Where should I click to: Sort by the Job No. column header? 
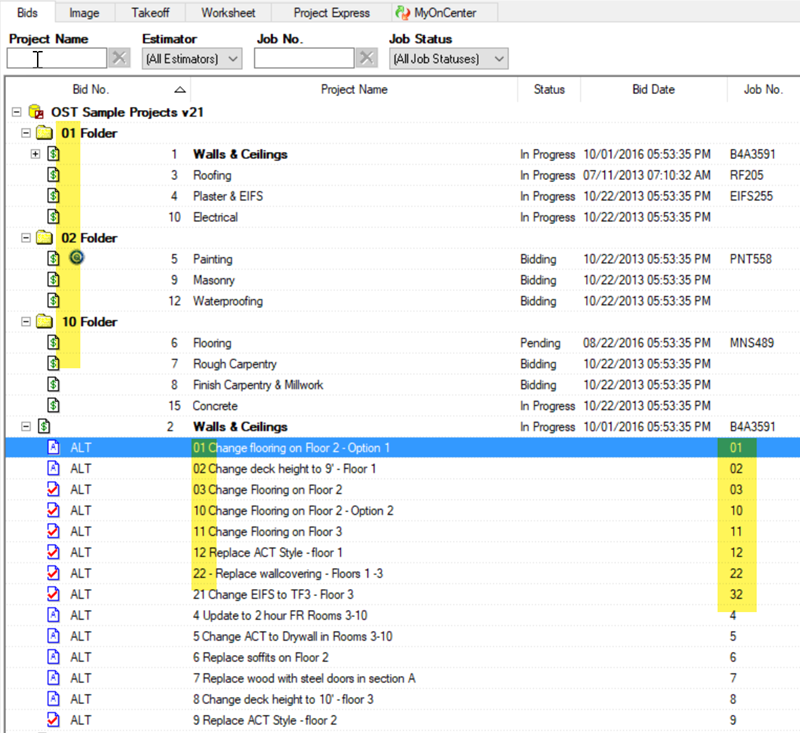[763, 90]
